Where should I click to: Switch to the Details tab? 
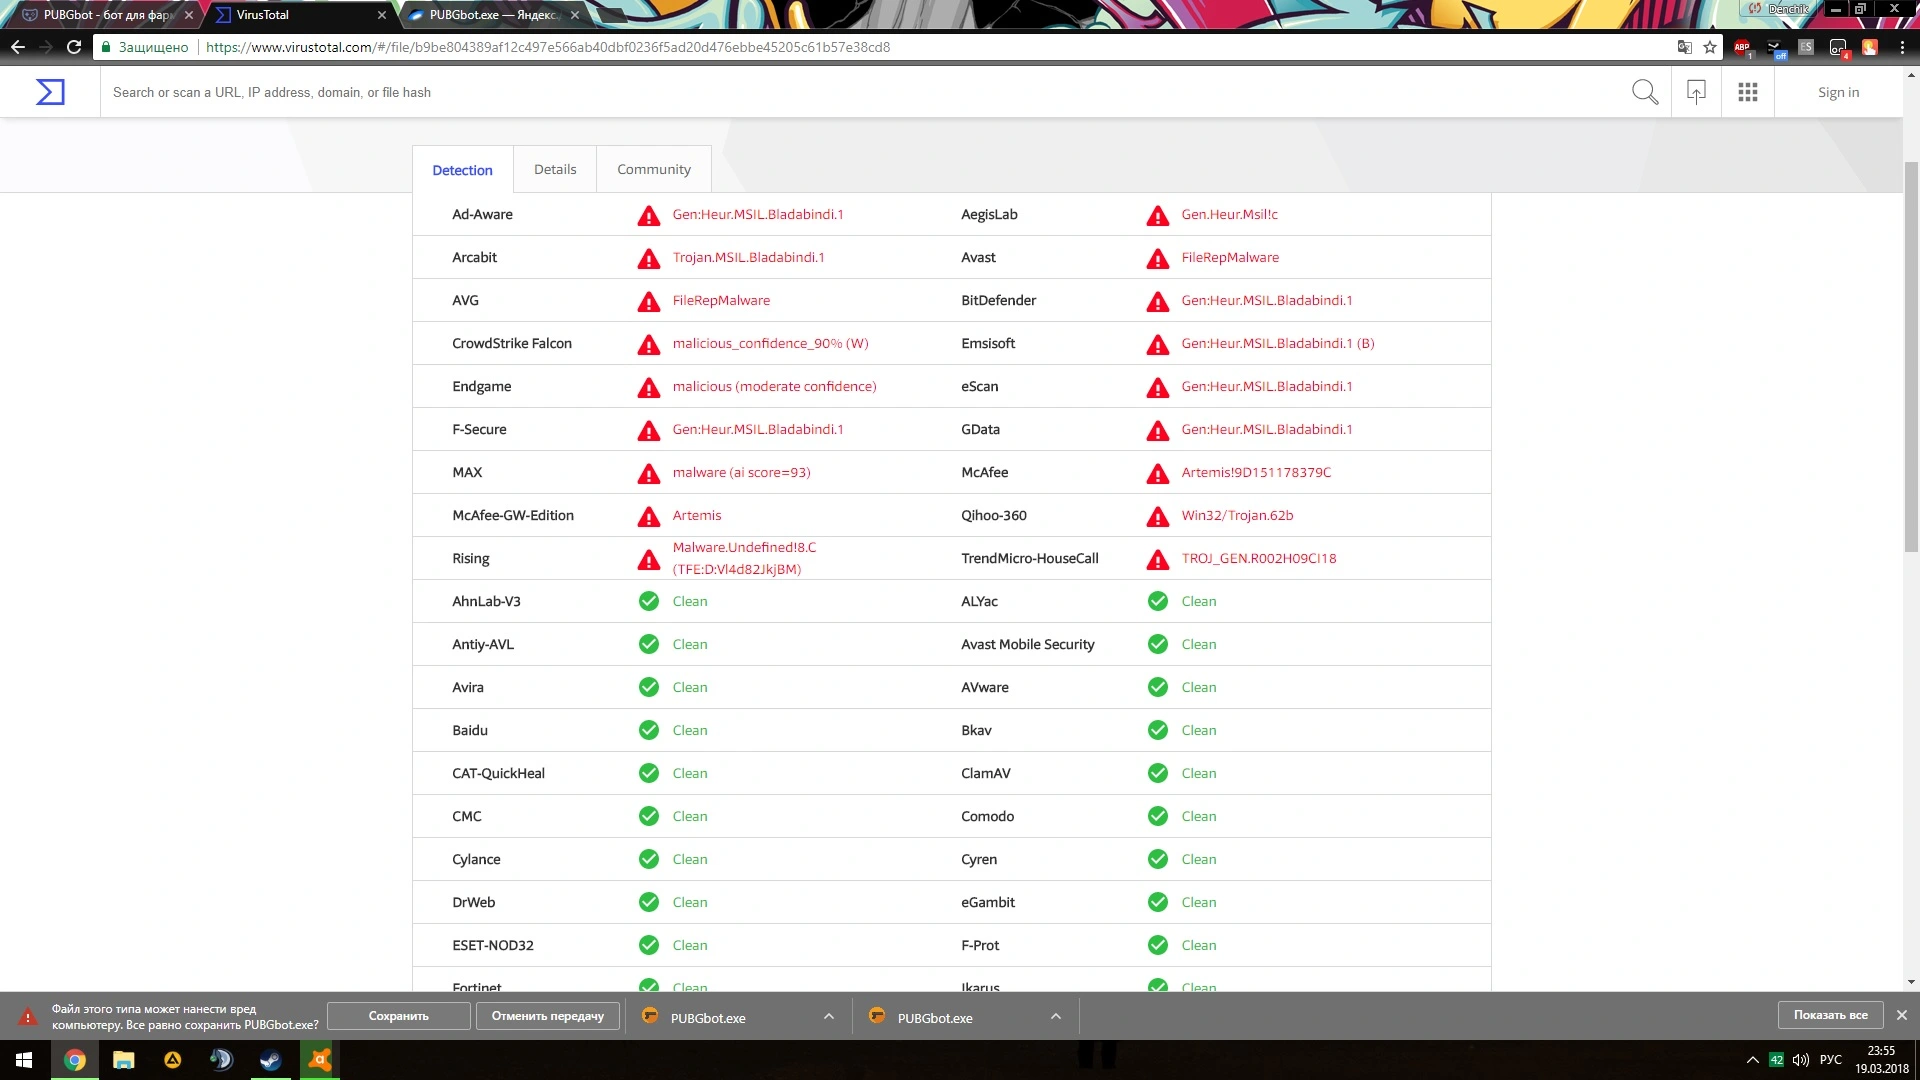coord(555,169)
